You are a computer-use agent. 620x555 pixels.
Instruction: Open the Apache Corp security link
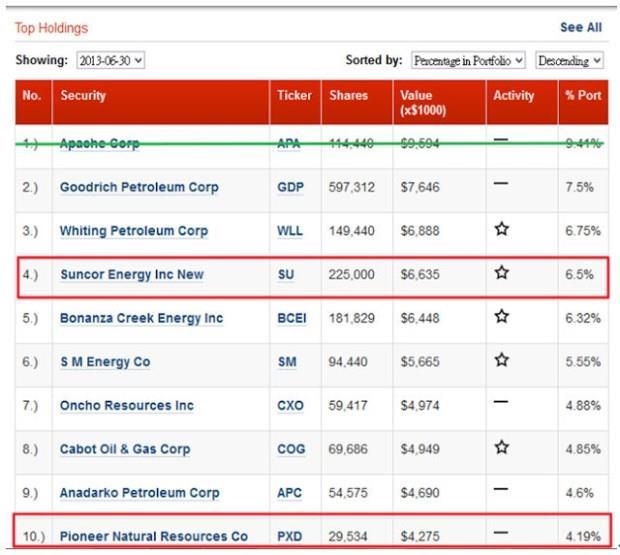coord(100,143)
